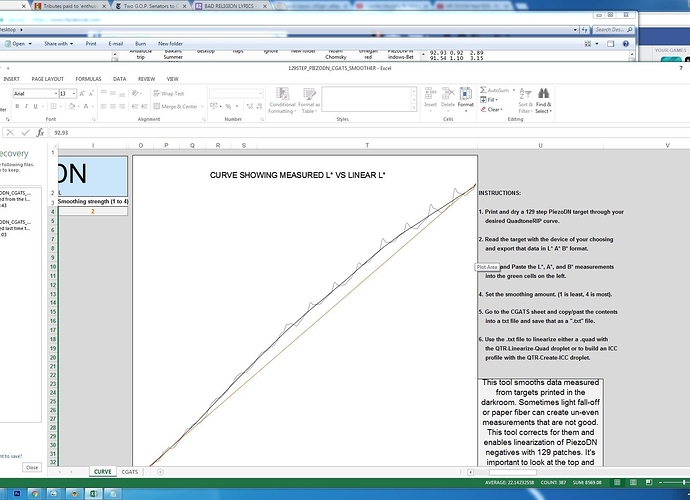Open Chrome from the Windows taskbar
Image resolution: width=690 pixels, height=500 pixels.
34,494
